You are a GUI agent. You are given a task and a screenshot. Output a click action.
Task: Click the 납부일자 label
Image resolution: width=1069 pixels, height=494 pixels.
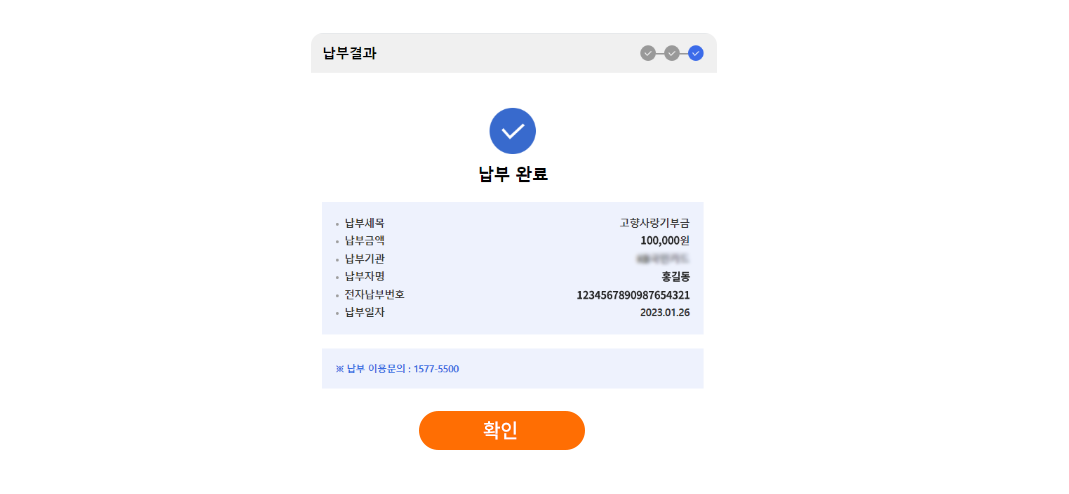[x=365, y=313]
